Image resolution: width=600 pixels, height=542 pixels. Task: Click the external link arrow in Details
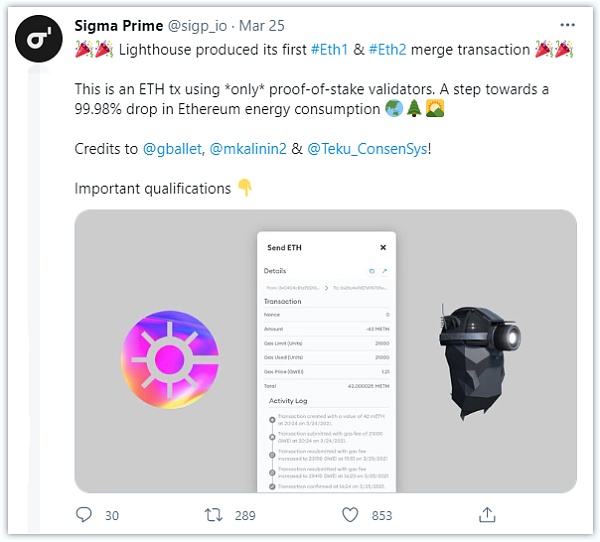click(x=384, y=271)
